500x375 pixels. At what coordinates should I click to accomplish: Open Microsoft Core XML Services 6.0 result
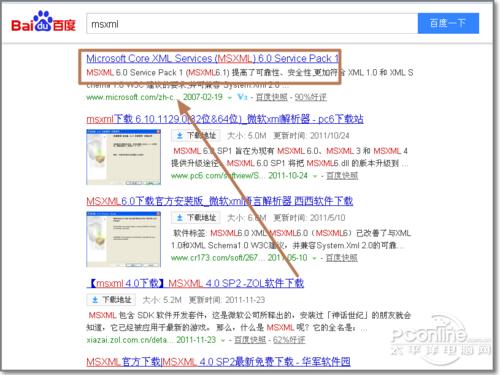click(212, 59)
